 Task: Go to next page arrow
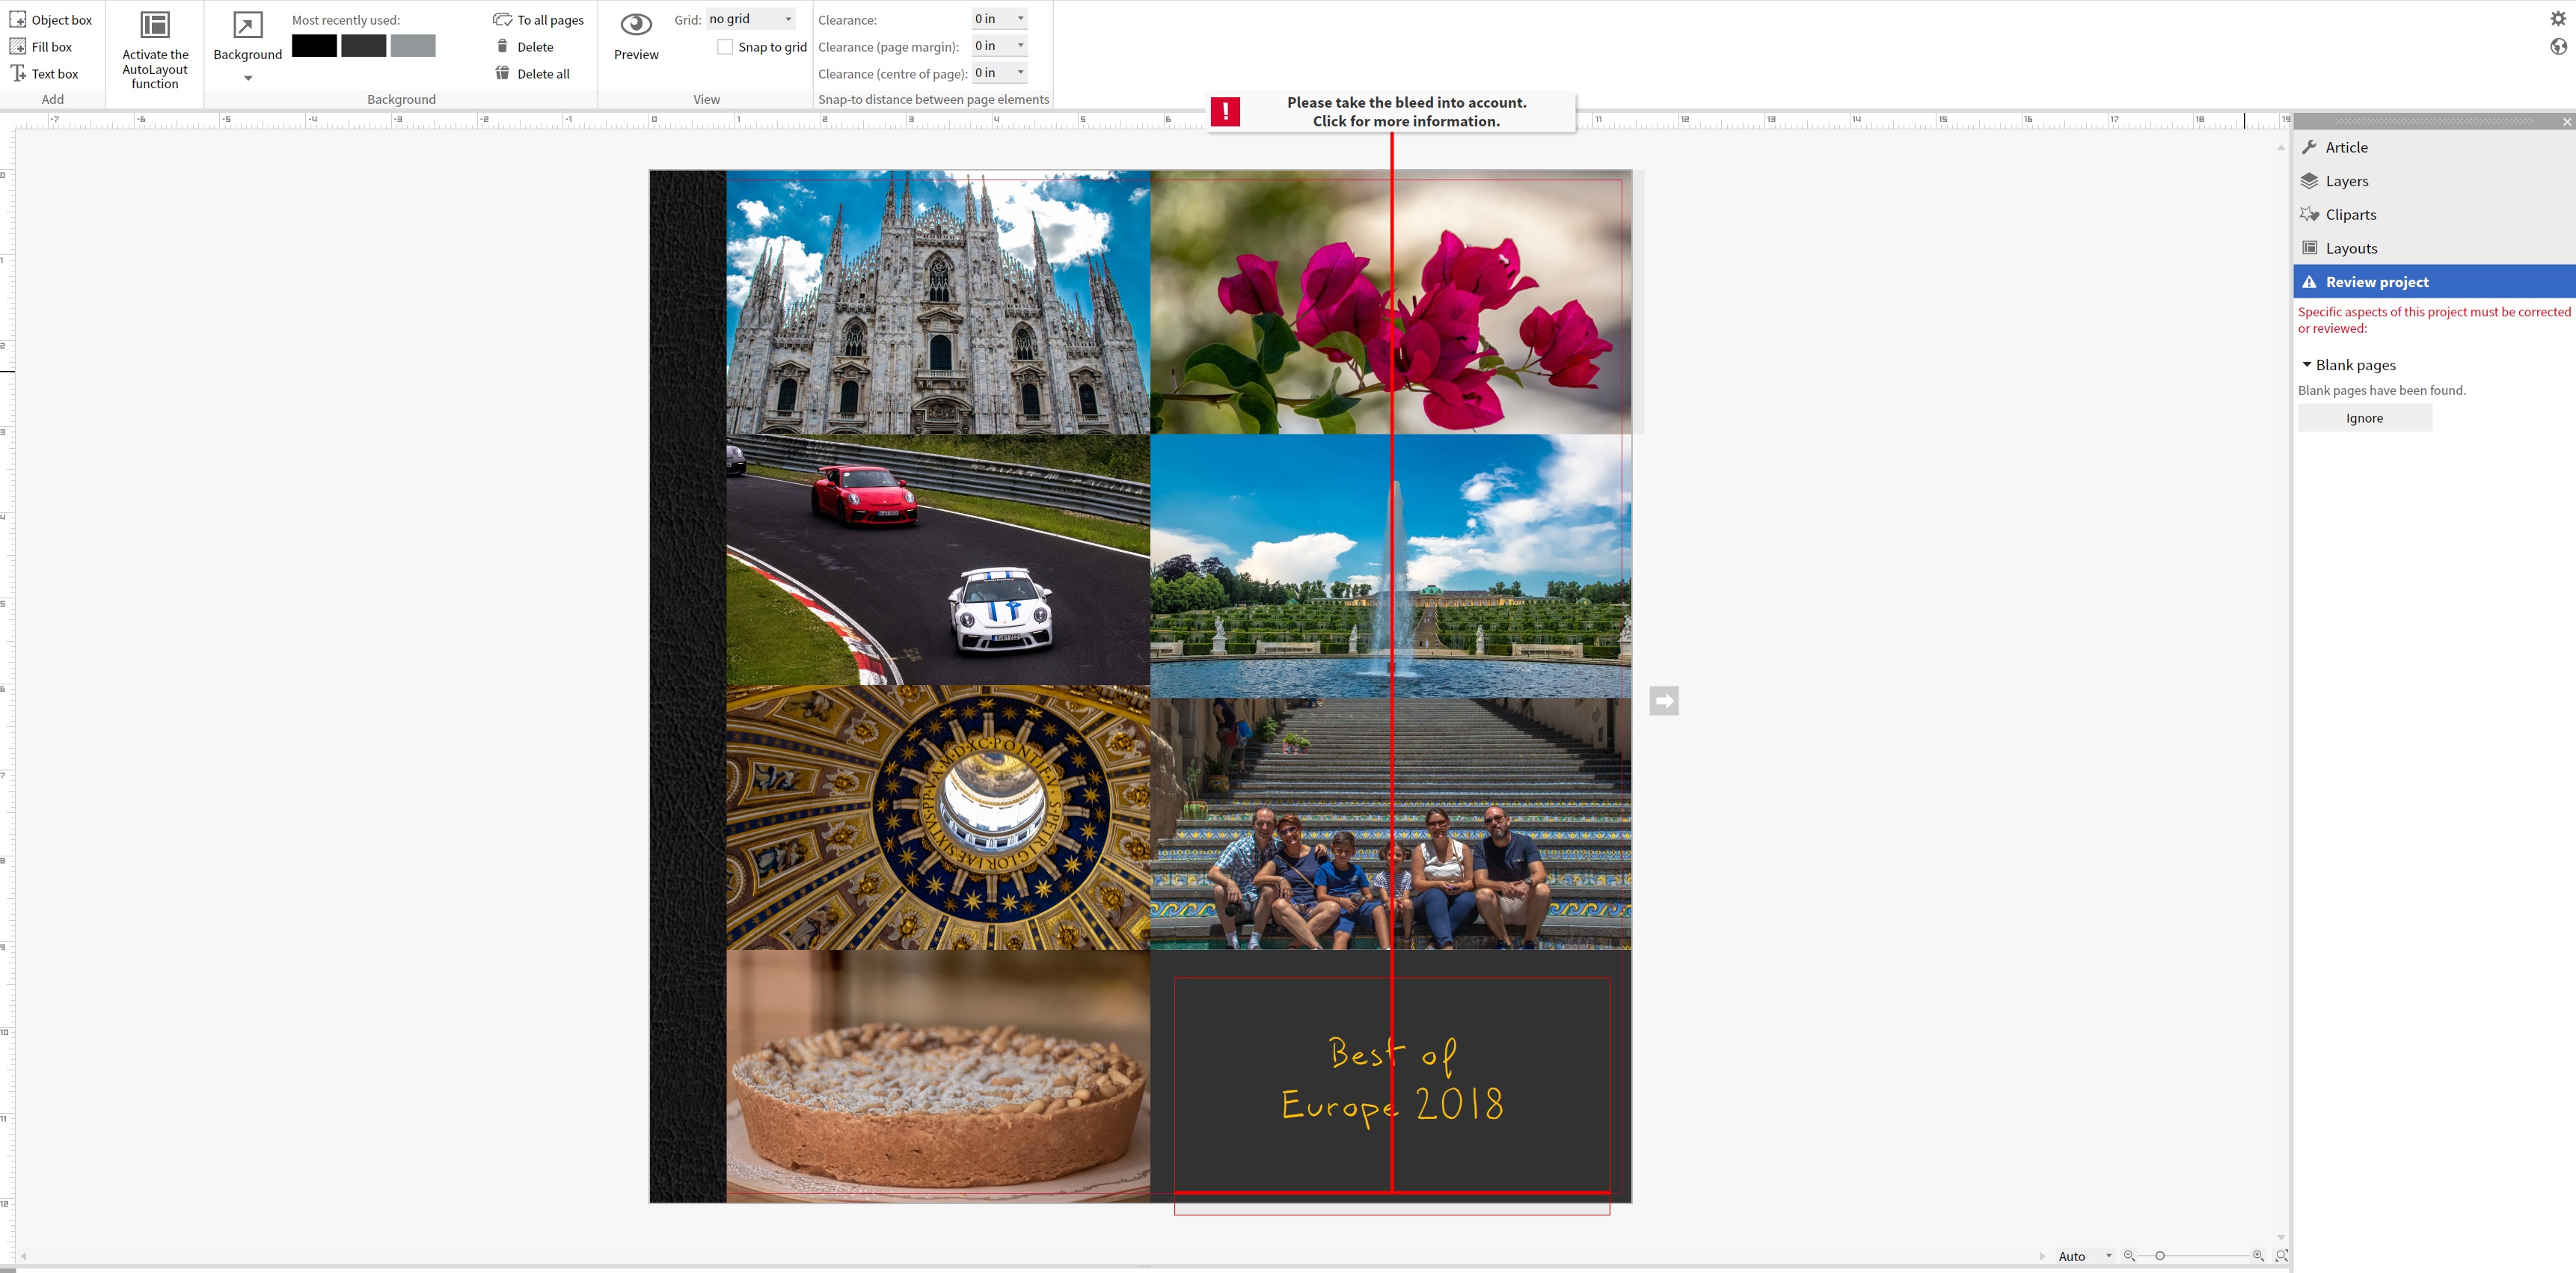tap(1664, 701)
